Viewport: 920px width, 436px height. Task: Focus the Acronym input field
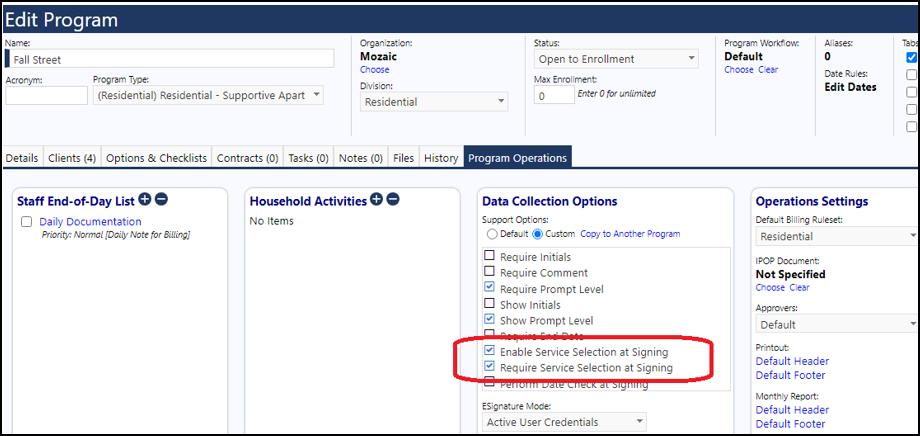[x=46, y=96]
